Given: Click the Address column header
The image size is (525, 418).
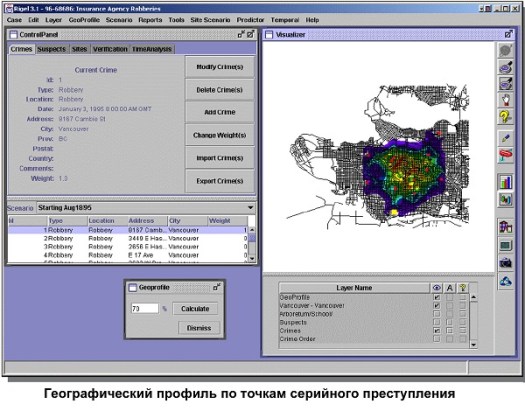Looking at the screenshot, I should pos(147,221).
